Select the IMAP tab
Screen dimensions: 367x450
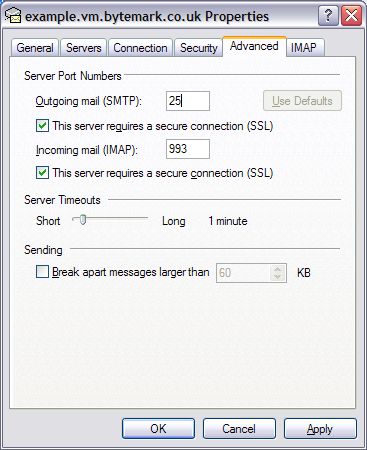click(x=303, y=48)
